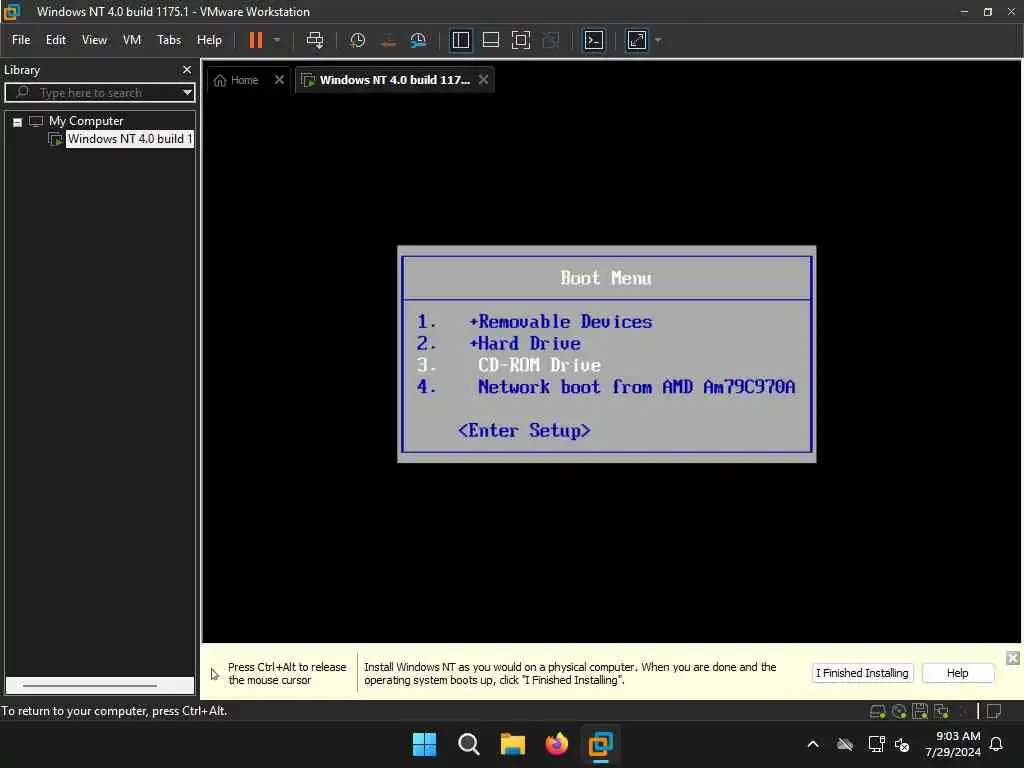Close the Library panel
Viewport: 1024px width, 768px height.
point(187,70)
